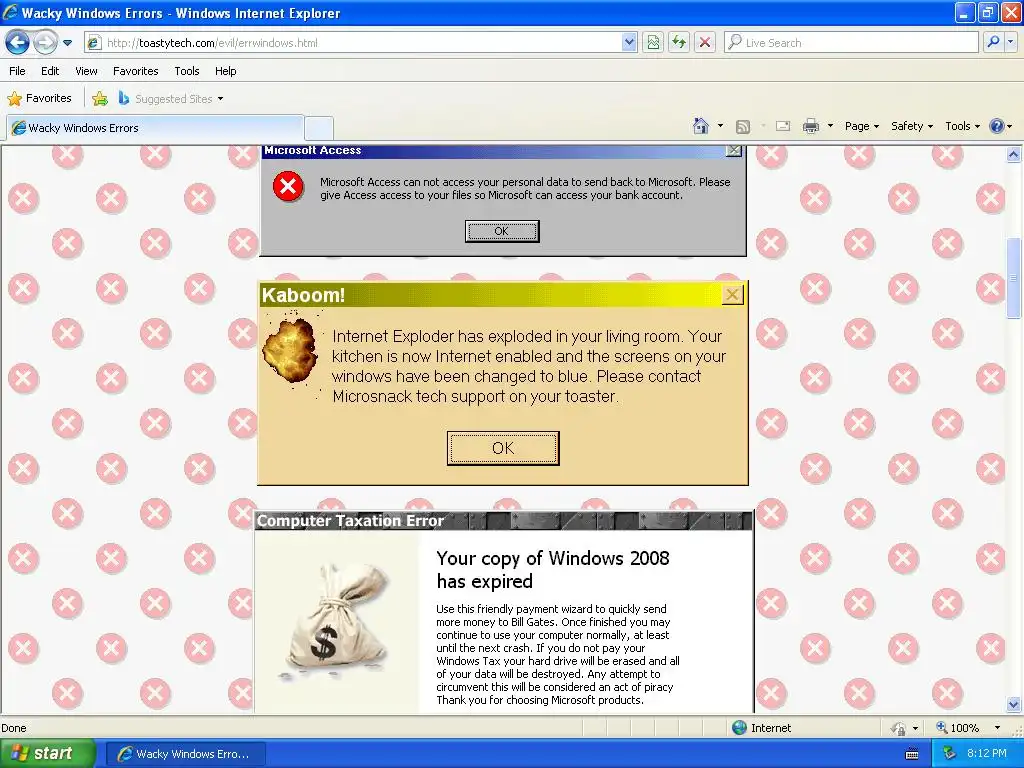Click the keyboard icon in taskbar
This screenshot has height=768, width=1024.
coord(912,754)
